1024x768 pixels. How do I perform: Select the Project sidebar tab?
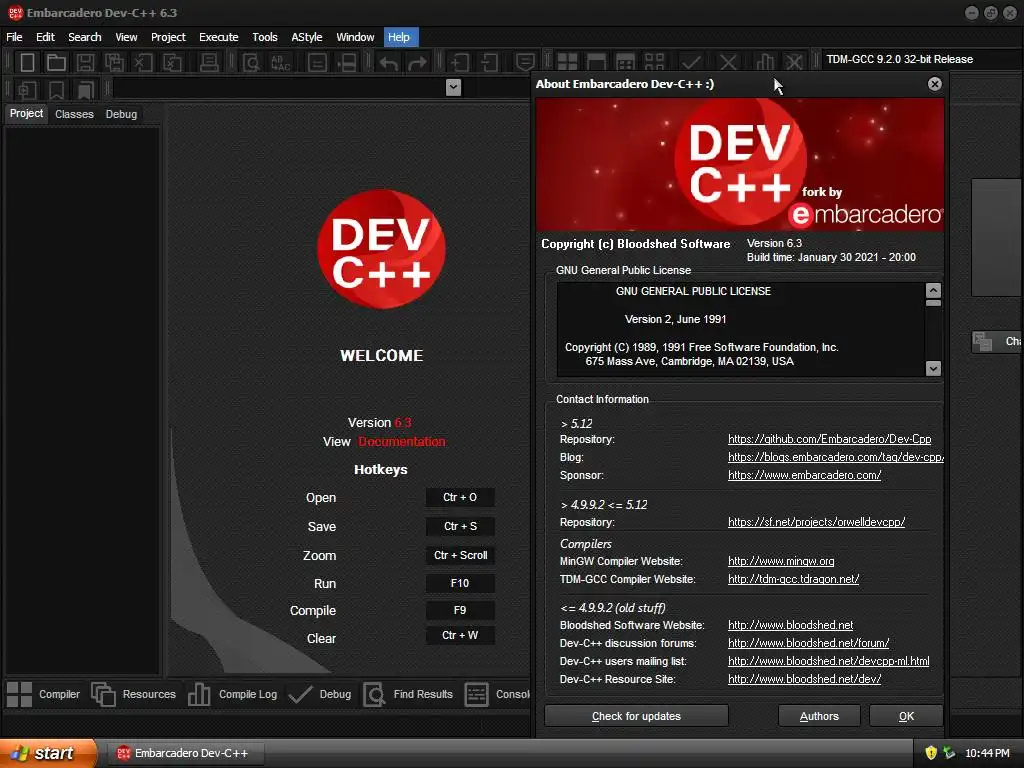pyautogui.click(x=27, y=114)
